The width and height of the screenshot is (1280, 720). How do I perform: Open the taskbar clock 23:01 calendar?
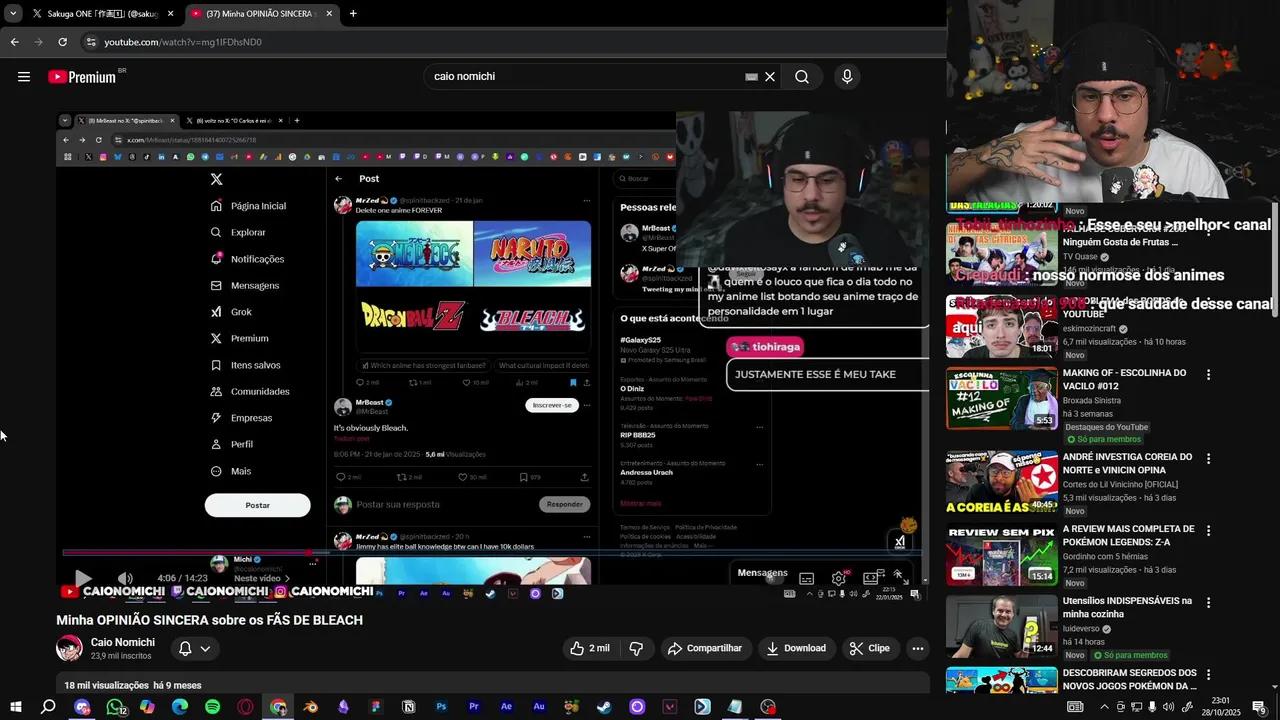[x=1221, y=707]
